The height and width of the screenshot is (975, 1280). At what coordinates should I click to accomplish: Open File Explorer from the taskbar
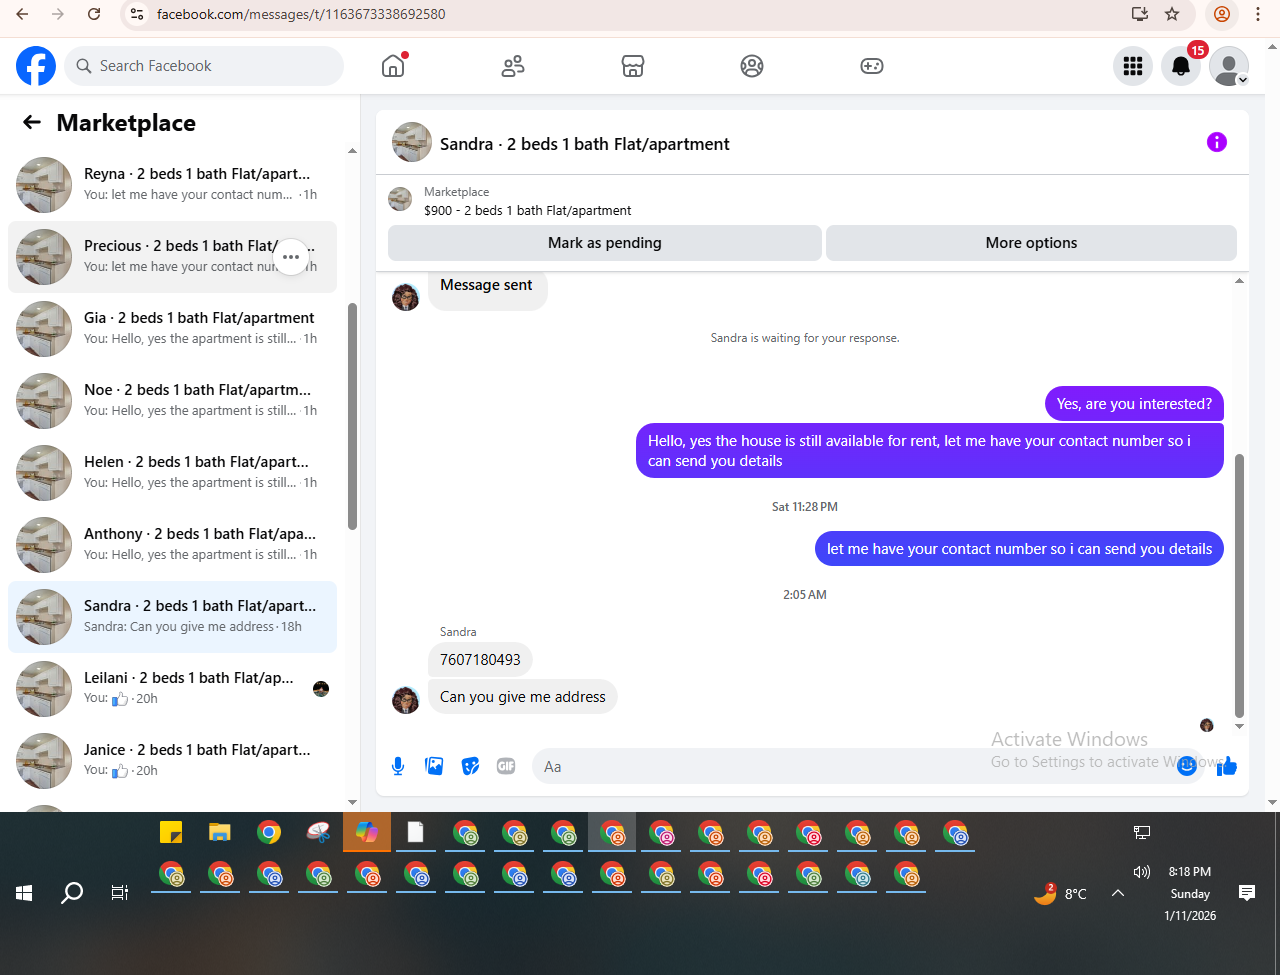click(x=220, y=832)
